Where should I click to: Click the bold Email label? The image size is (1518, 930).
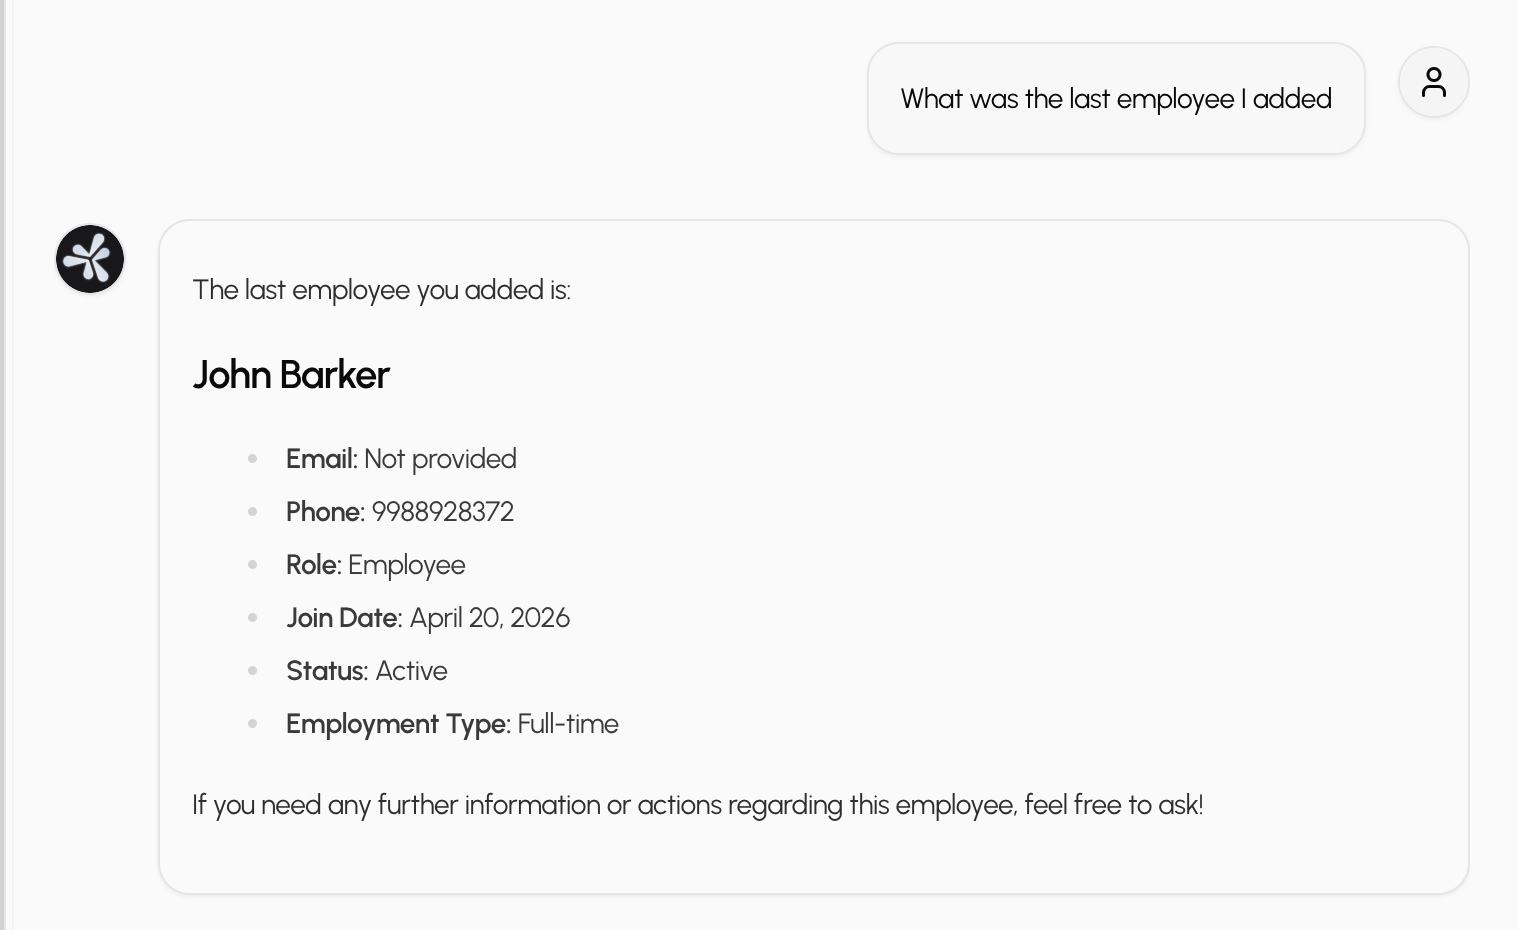[x=321, y=459]
